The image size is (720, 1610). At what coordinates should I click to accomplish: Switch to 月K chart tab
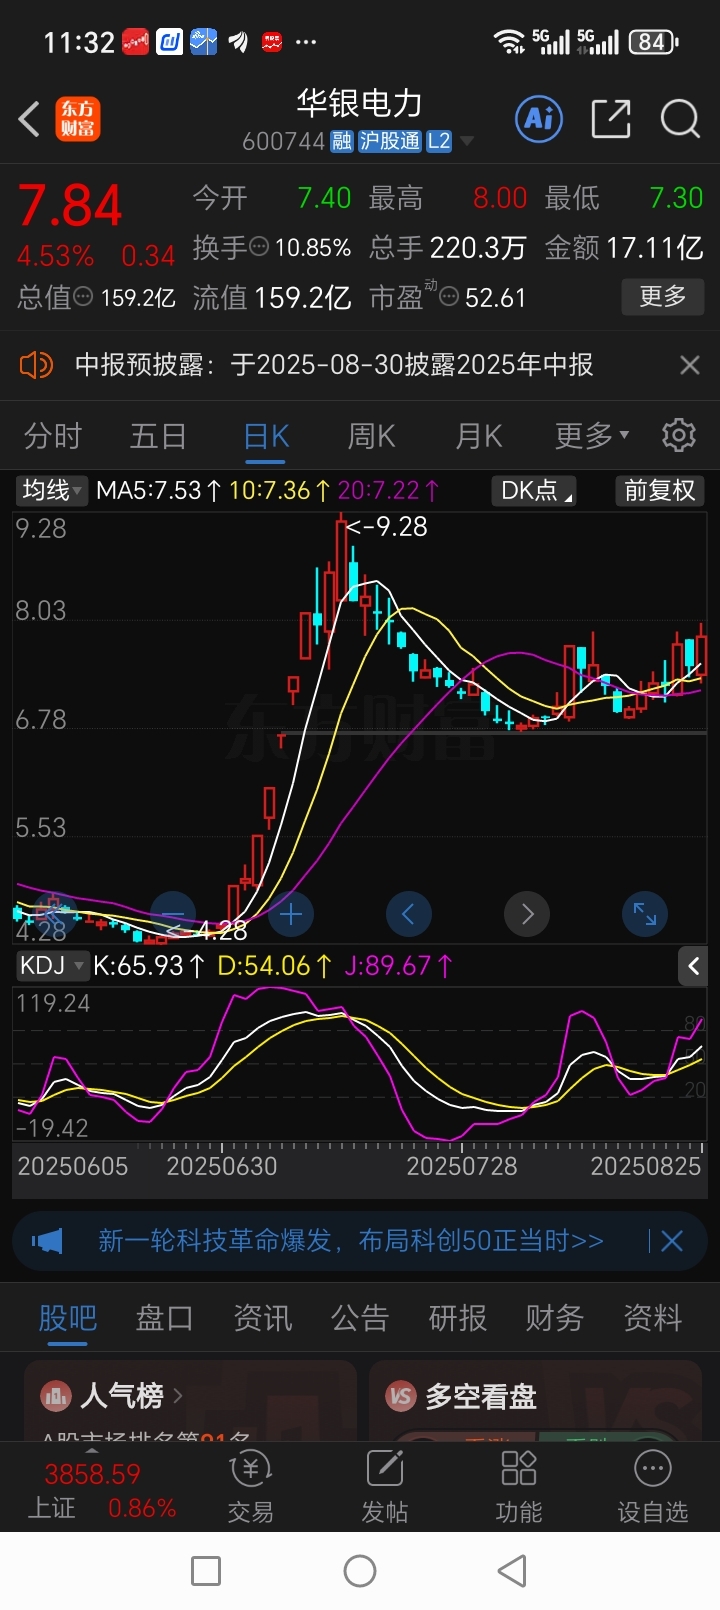(x=479, y=435)
